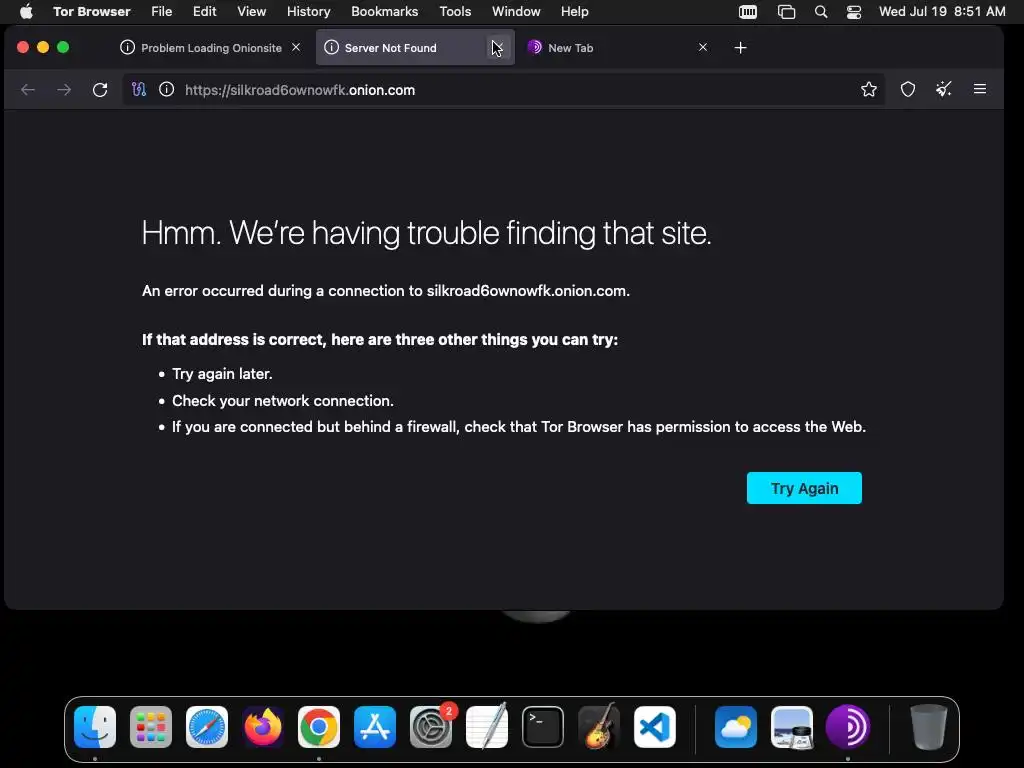The height and width of the screenshot is (768, 1024).
Task: Open the History menu
Action: (308, 11)
